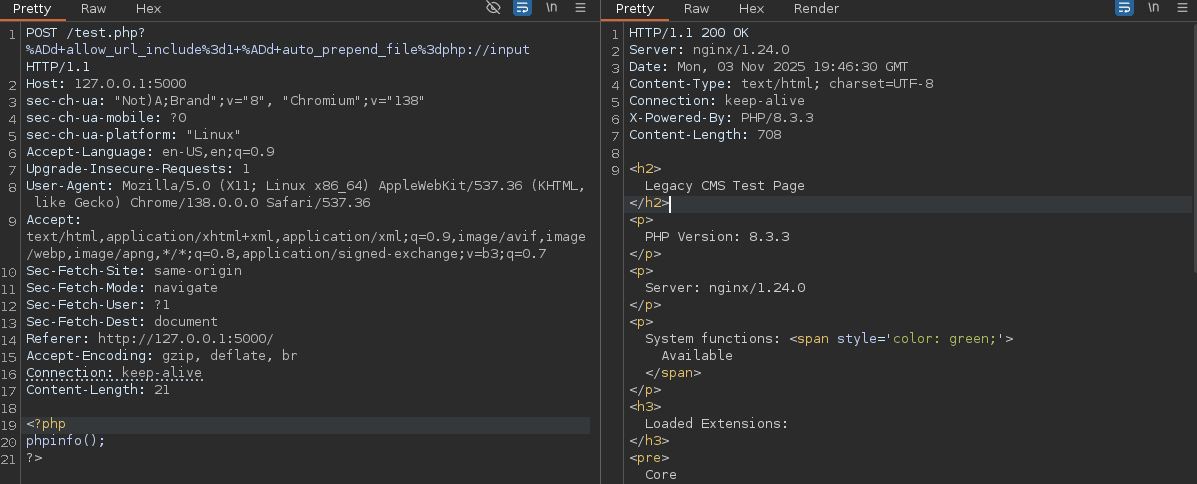The height and width of the screenshot is (484, 1197).
Task: Click the Content-Length: 21 request header
Action: pyautogui.click(x=98, y=390)
